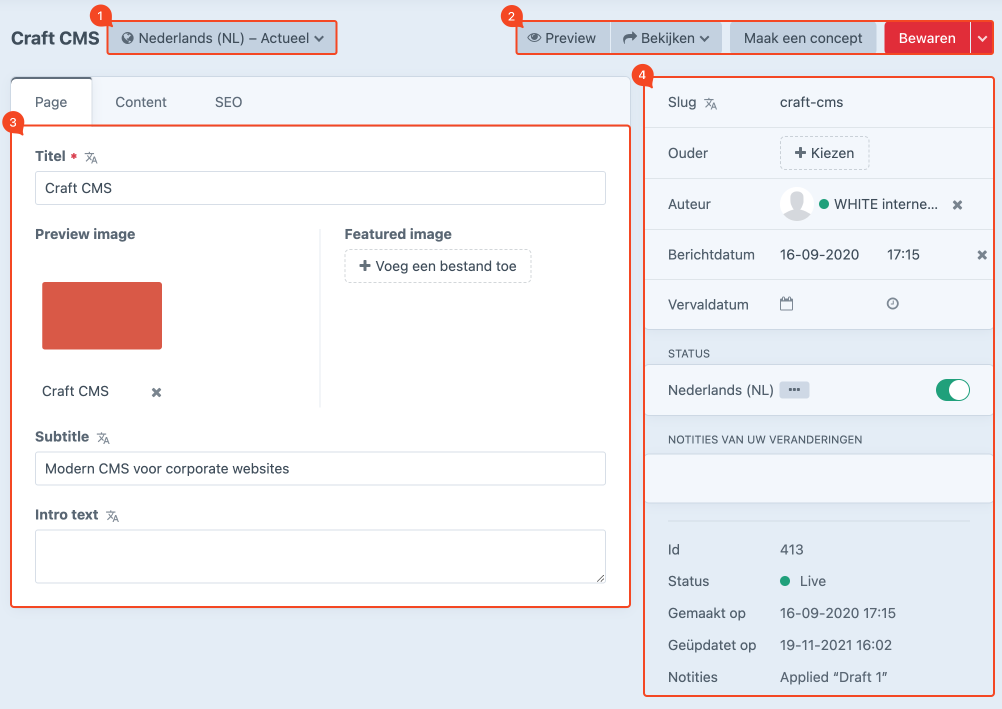
Task: Click the author avatar icon
Action: 796,204
